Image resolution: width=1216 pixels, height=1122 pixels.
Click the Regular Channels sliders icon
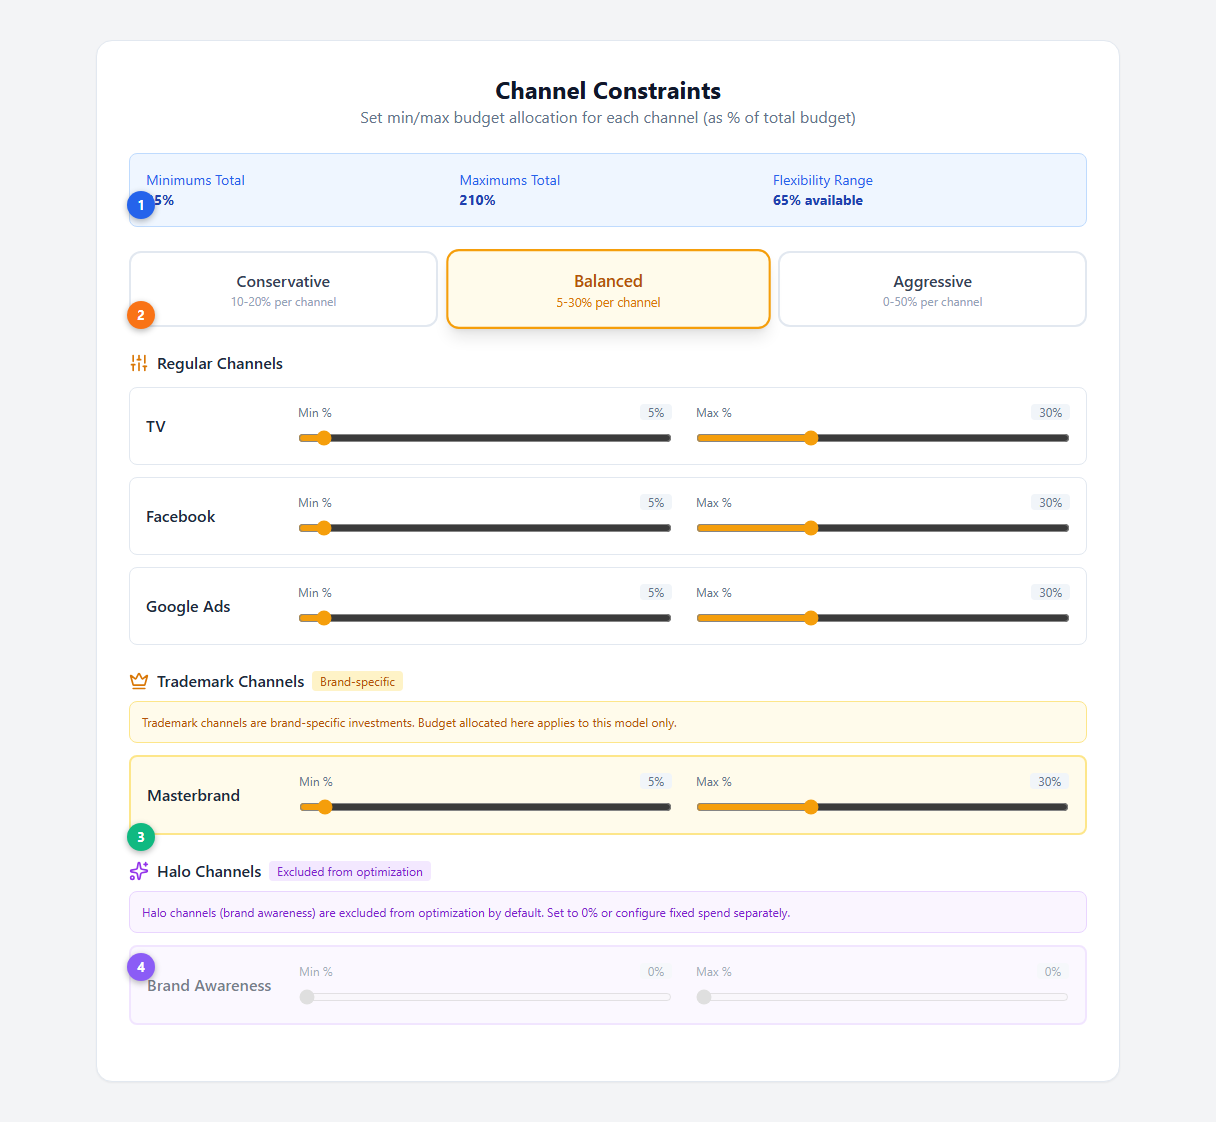click(x=139, y=363)
